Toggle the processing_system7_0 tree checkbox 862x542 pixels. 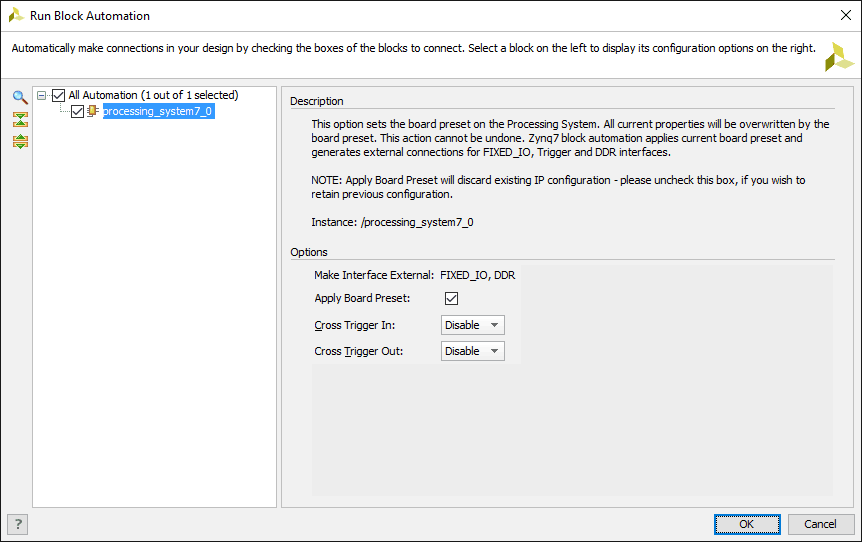(78, 111)
